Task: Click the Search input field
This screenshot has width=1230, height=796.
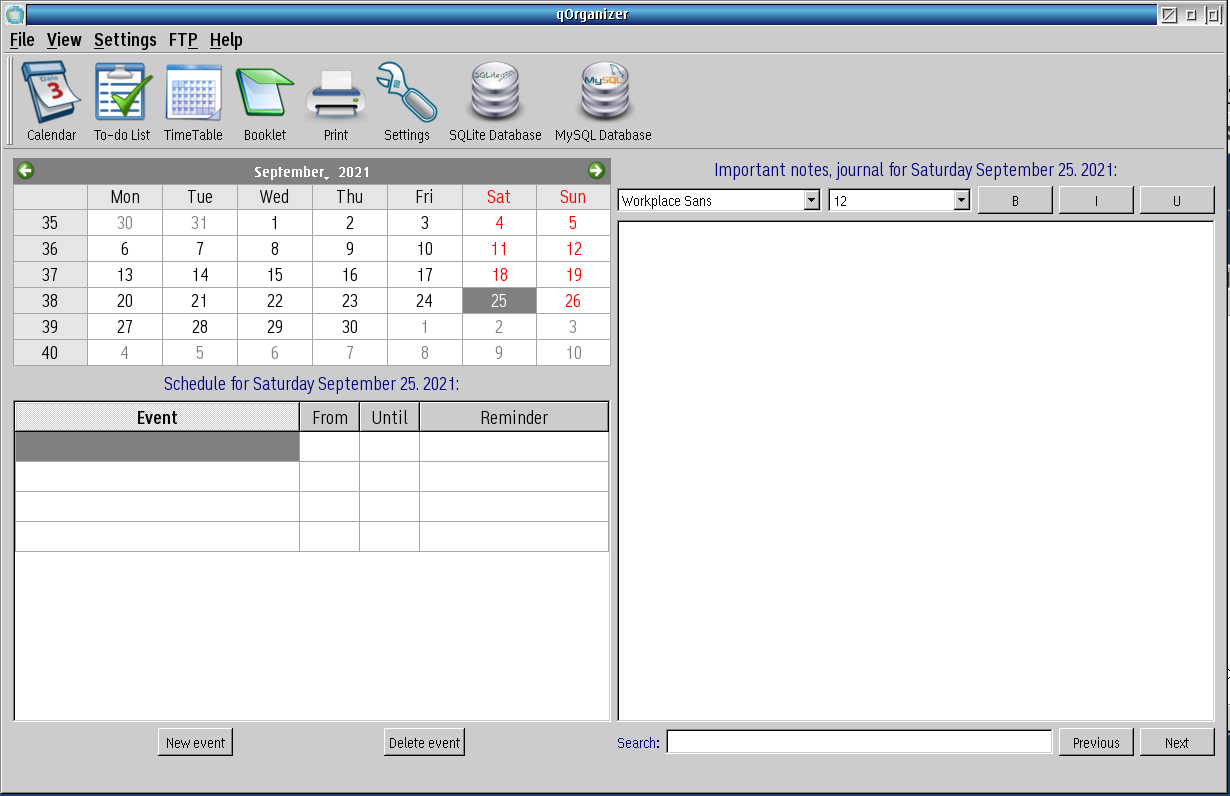Action: tap(859, 742)
